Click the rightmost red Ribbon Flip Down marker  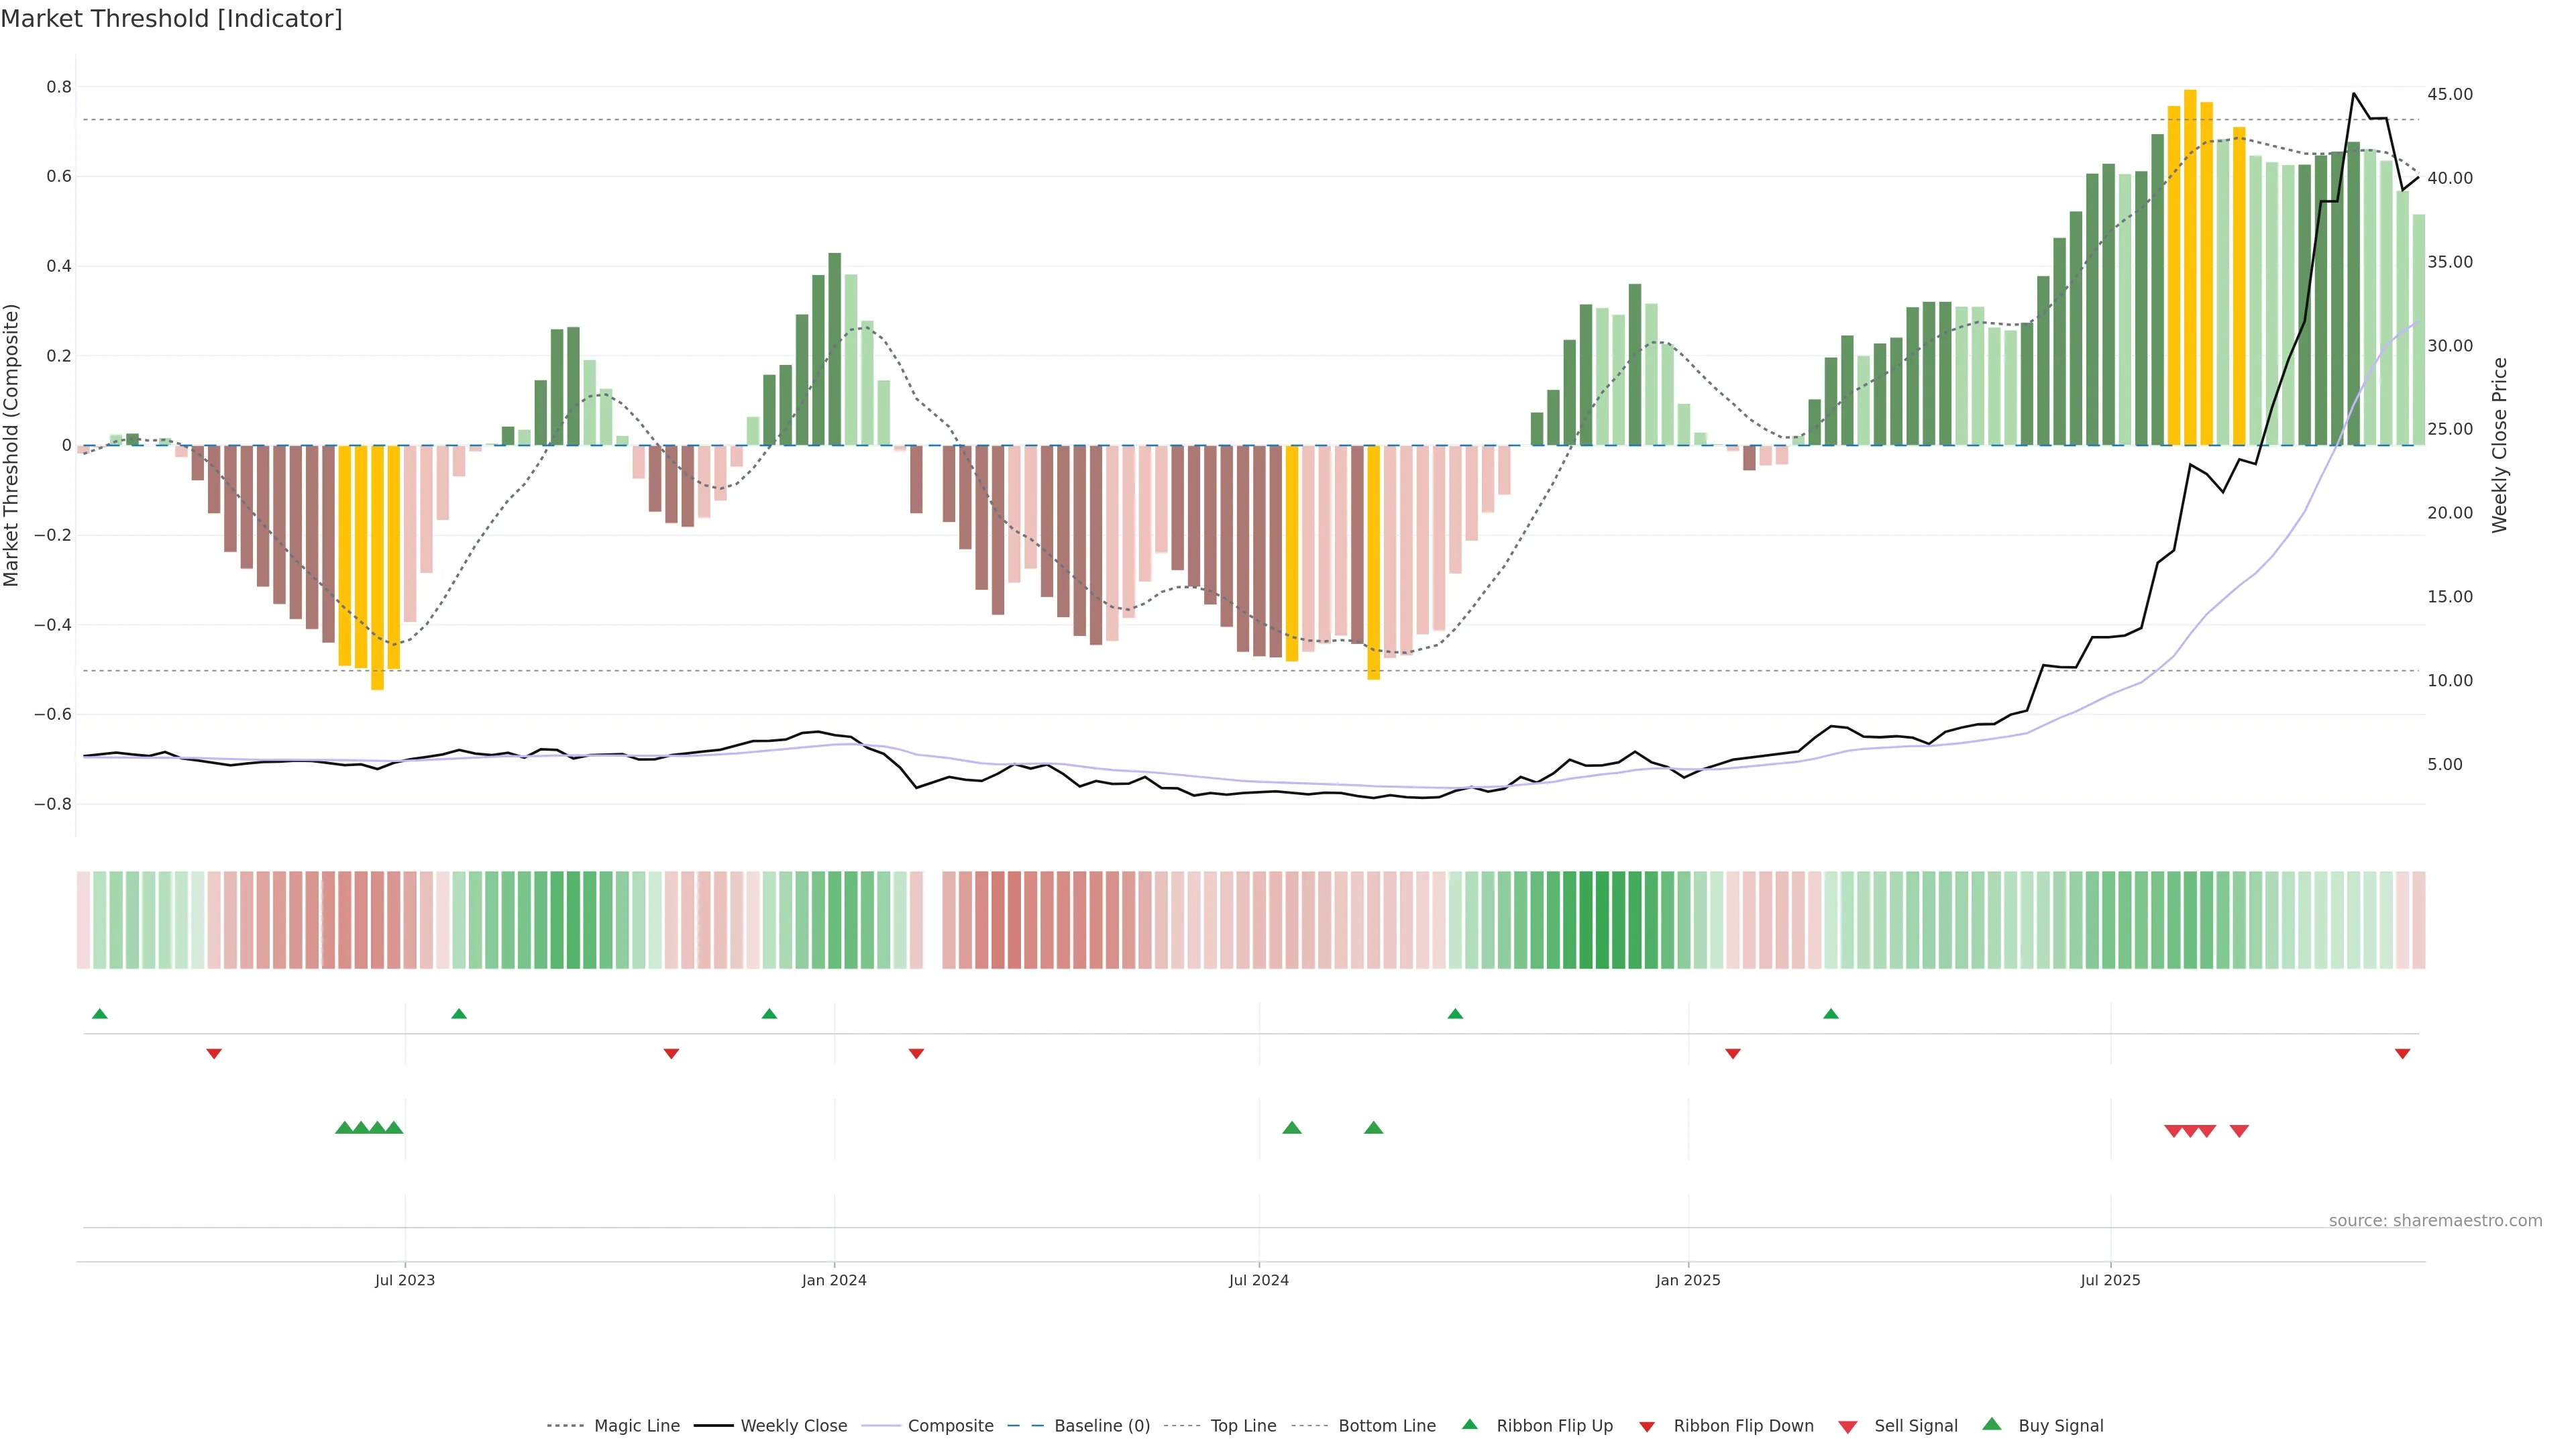(2402, 1054)
